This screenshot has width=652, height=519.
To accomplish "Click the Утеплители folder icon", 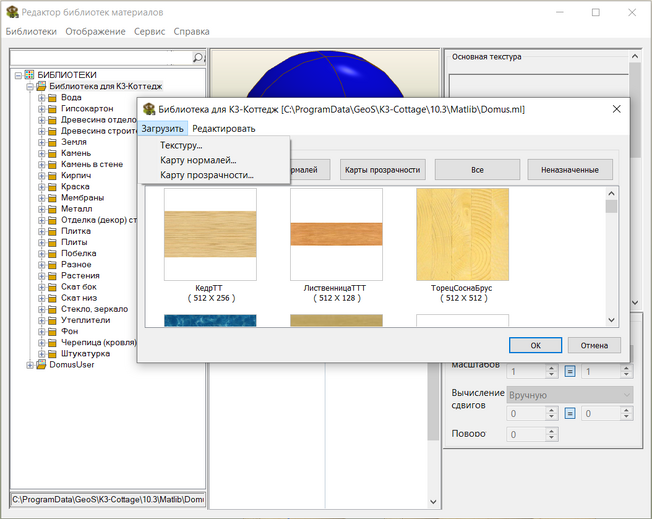I will [52, 321].
